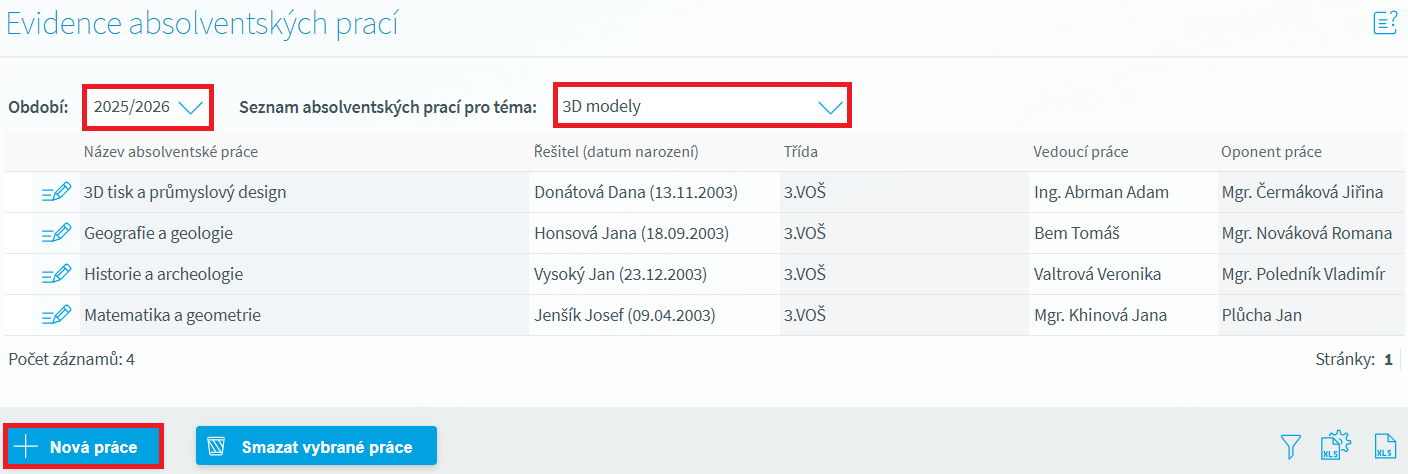Click 'Smazat vybrané práce' button
This screenshot has height=474, width=1408.
click(316, 446)
